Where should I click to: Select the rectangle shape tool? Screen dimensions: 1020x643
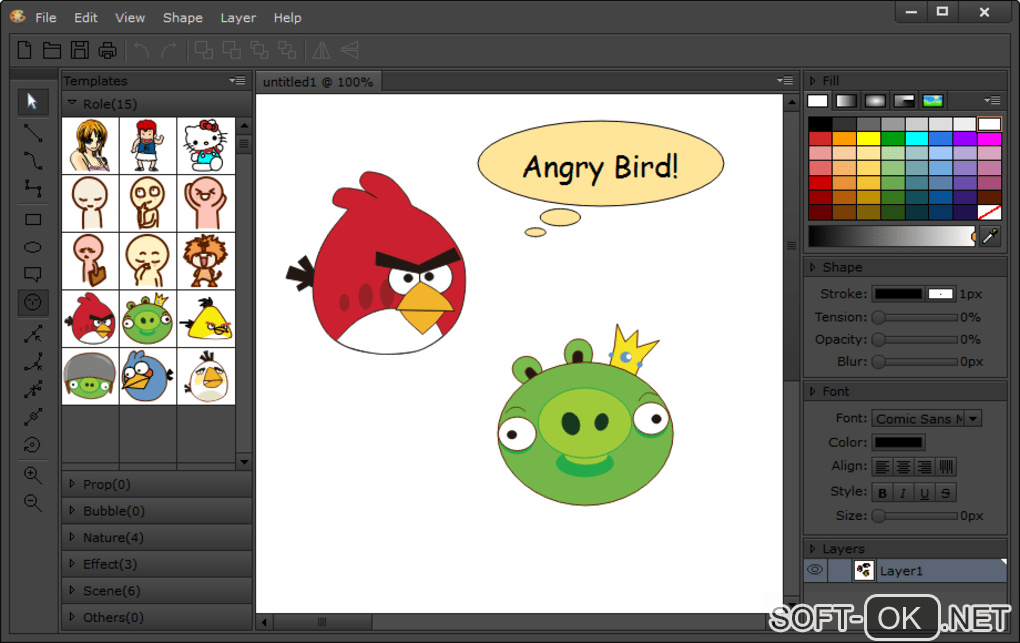pos(33,219)
